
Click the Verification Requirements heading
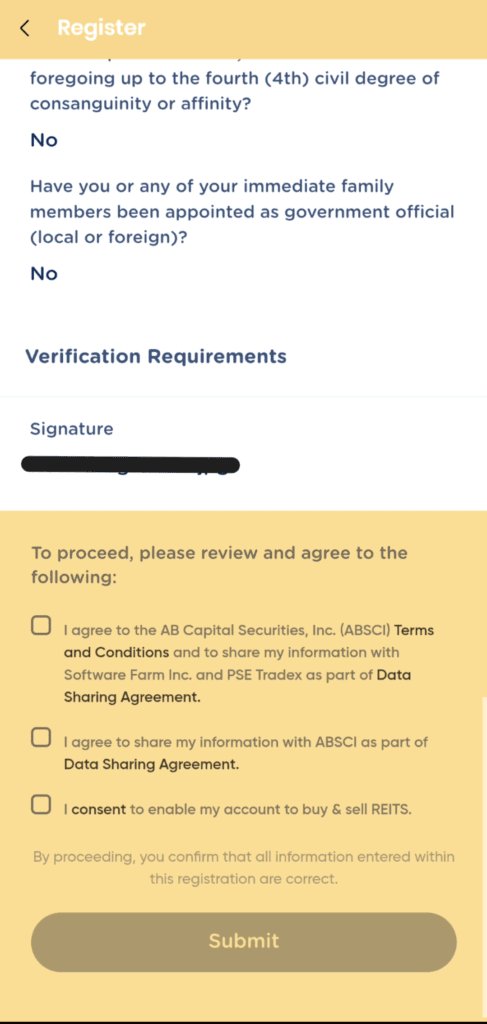pos(156,357)
